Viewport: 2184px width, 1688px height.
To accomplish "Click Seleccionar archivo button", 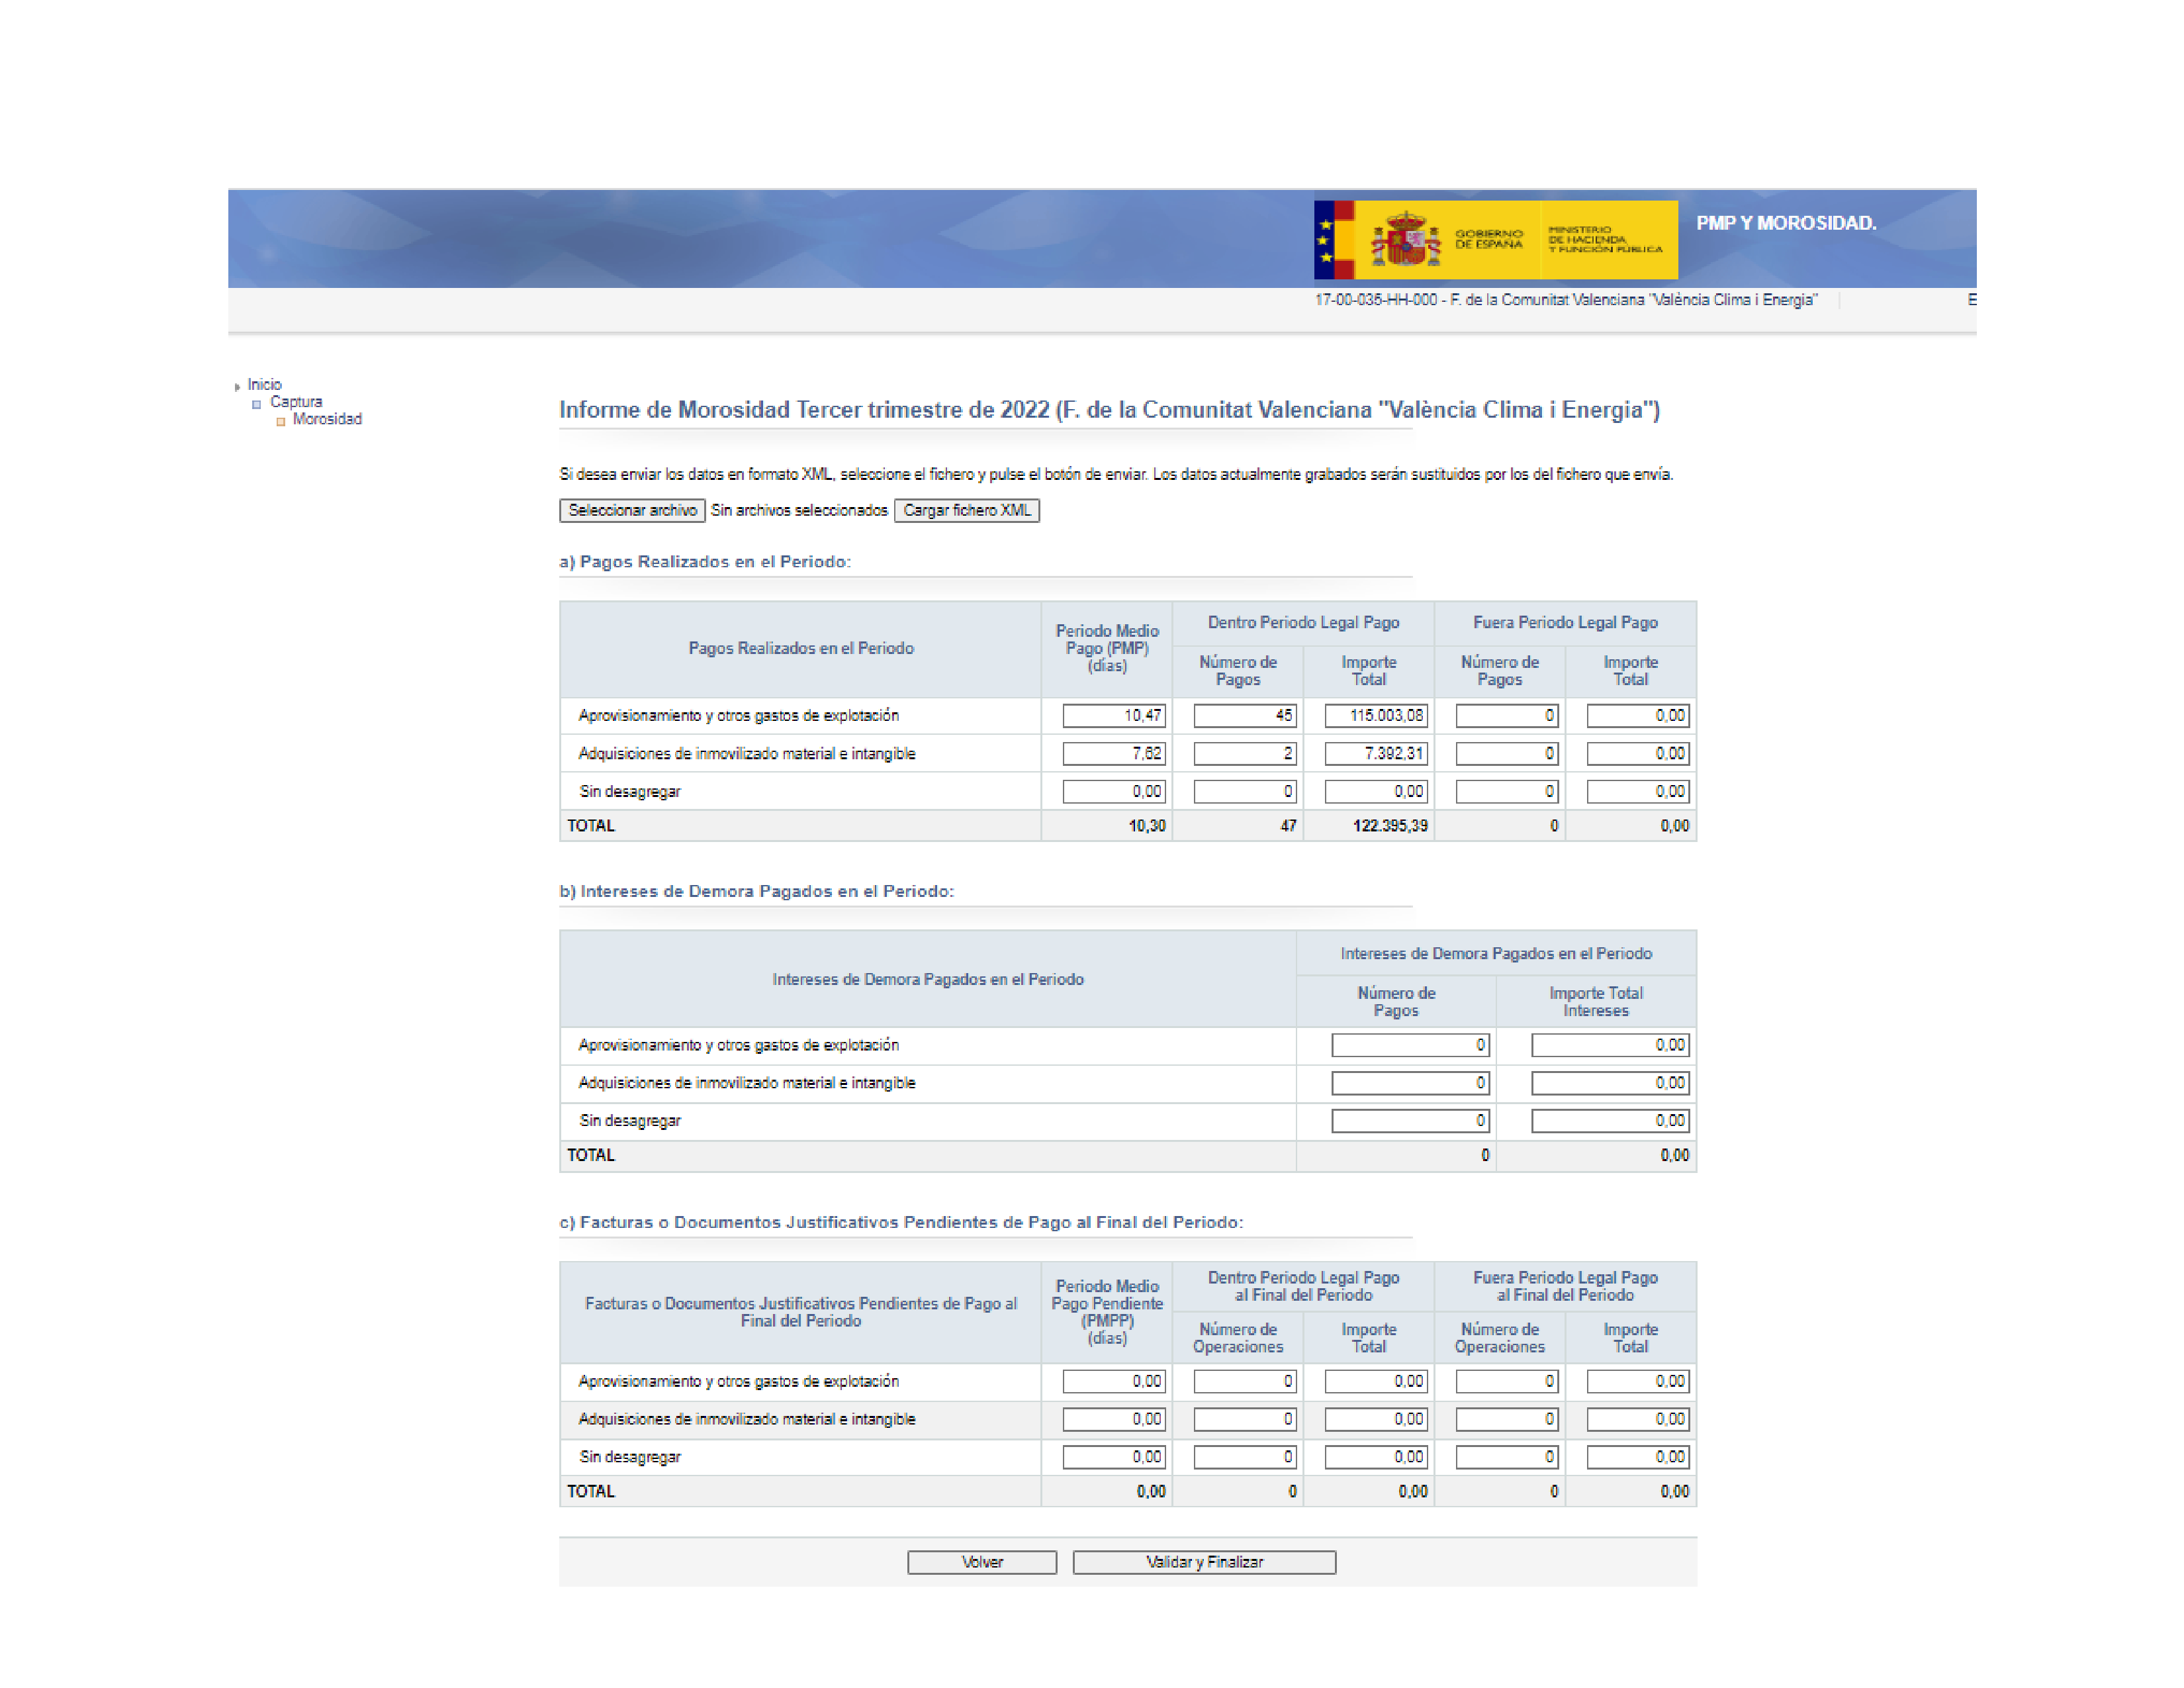I will tap(632, 510).
